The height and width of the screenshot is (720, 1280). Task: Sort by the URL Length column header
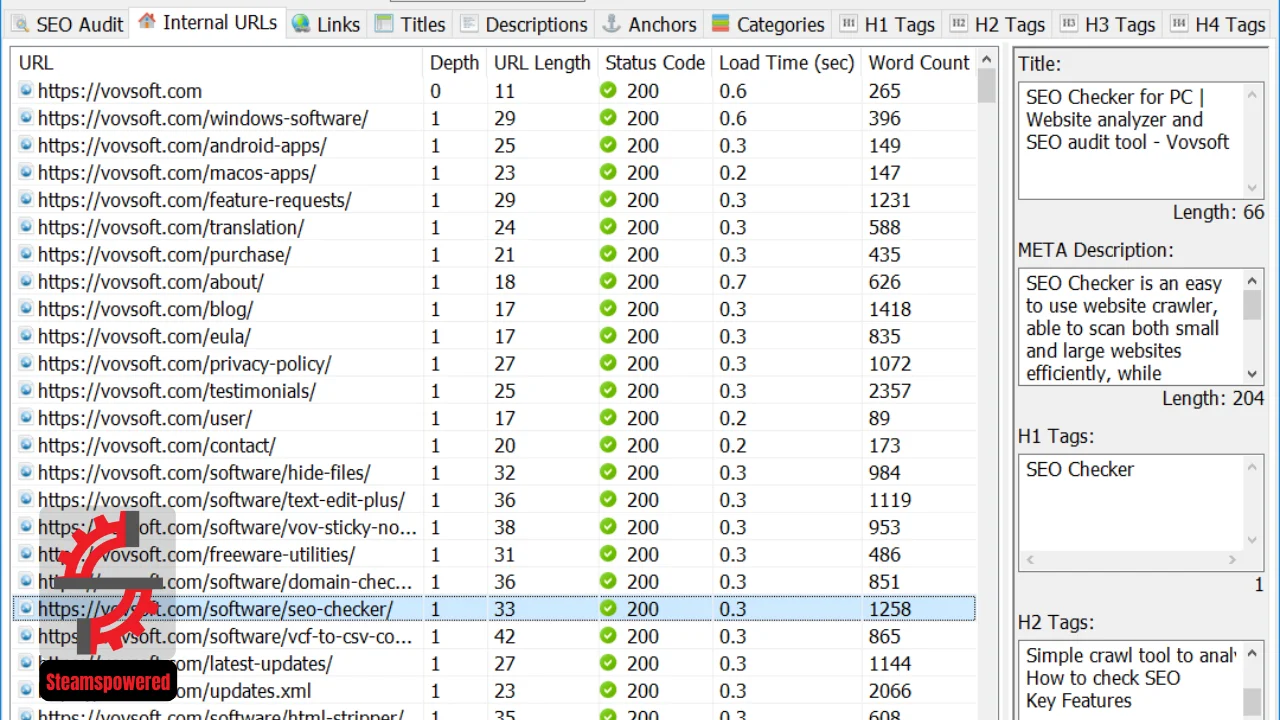[542, 62]
